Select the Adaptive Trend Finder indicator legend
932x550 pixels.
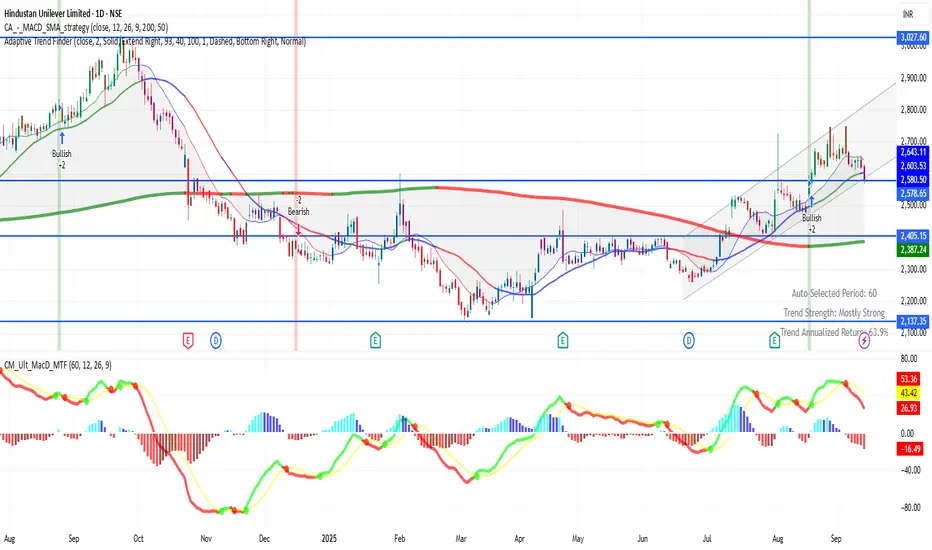click(155, 42)
